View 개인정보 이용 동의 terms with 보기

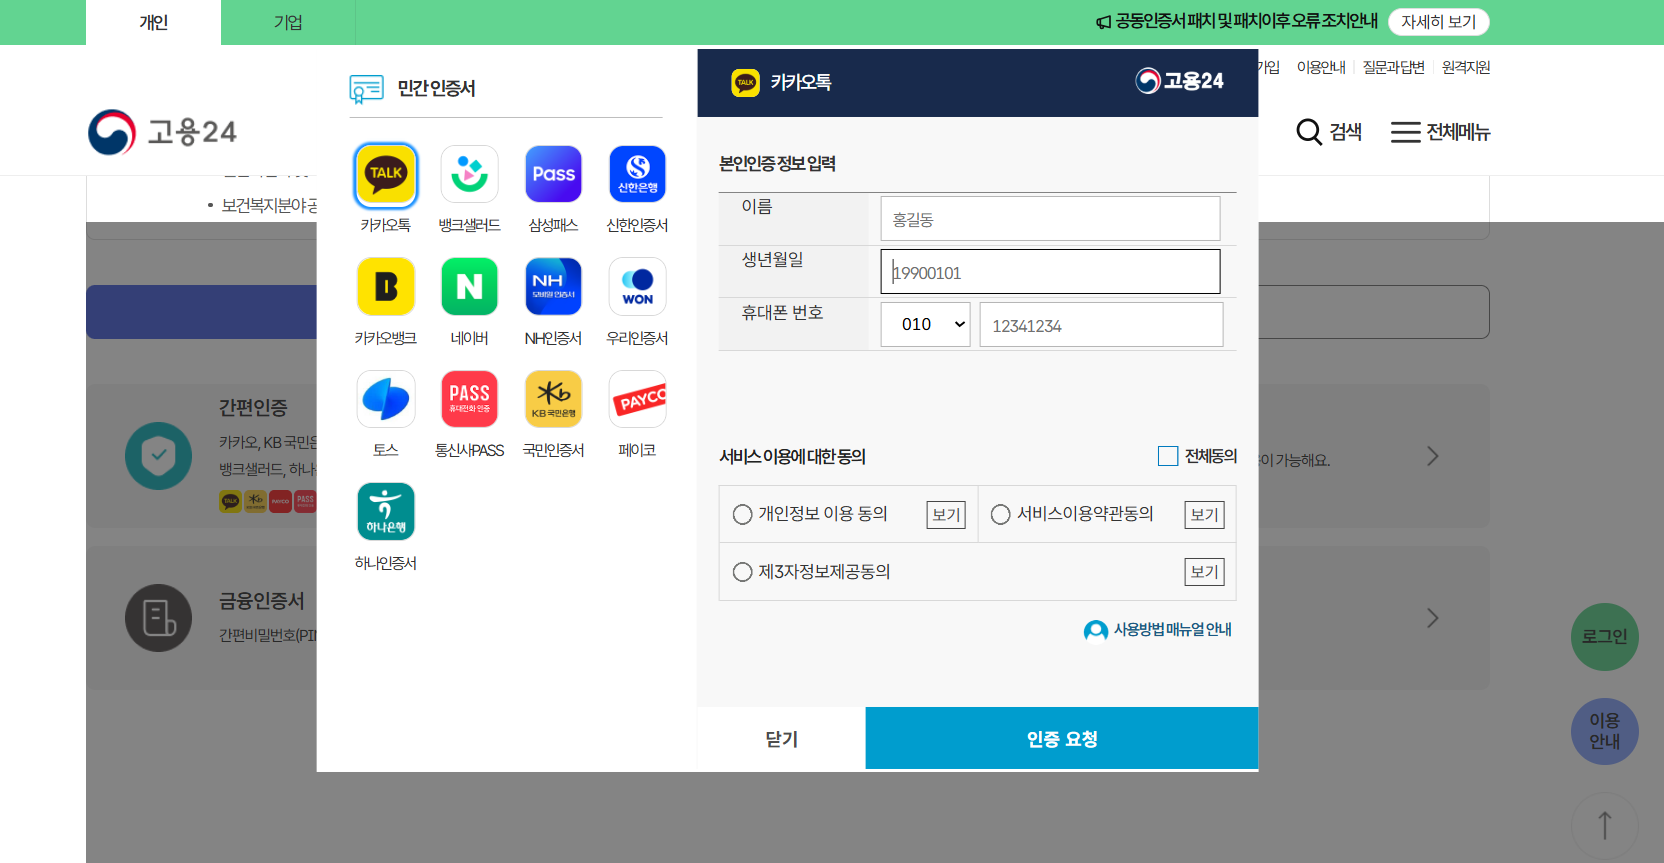pyautogui.click(x=946, y=515)
